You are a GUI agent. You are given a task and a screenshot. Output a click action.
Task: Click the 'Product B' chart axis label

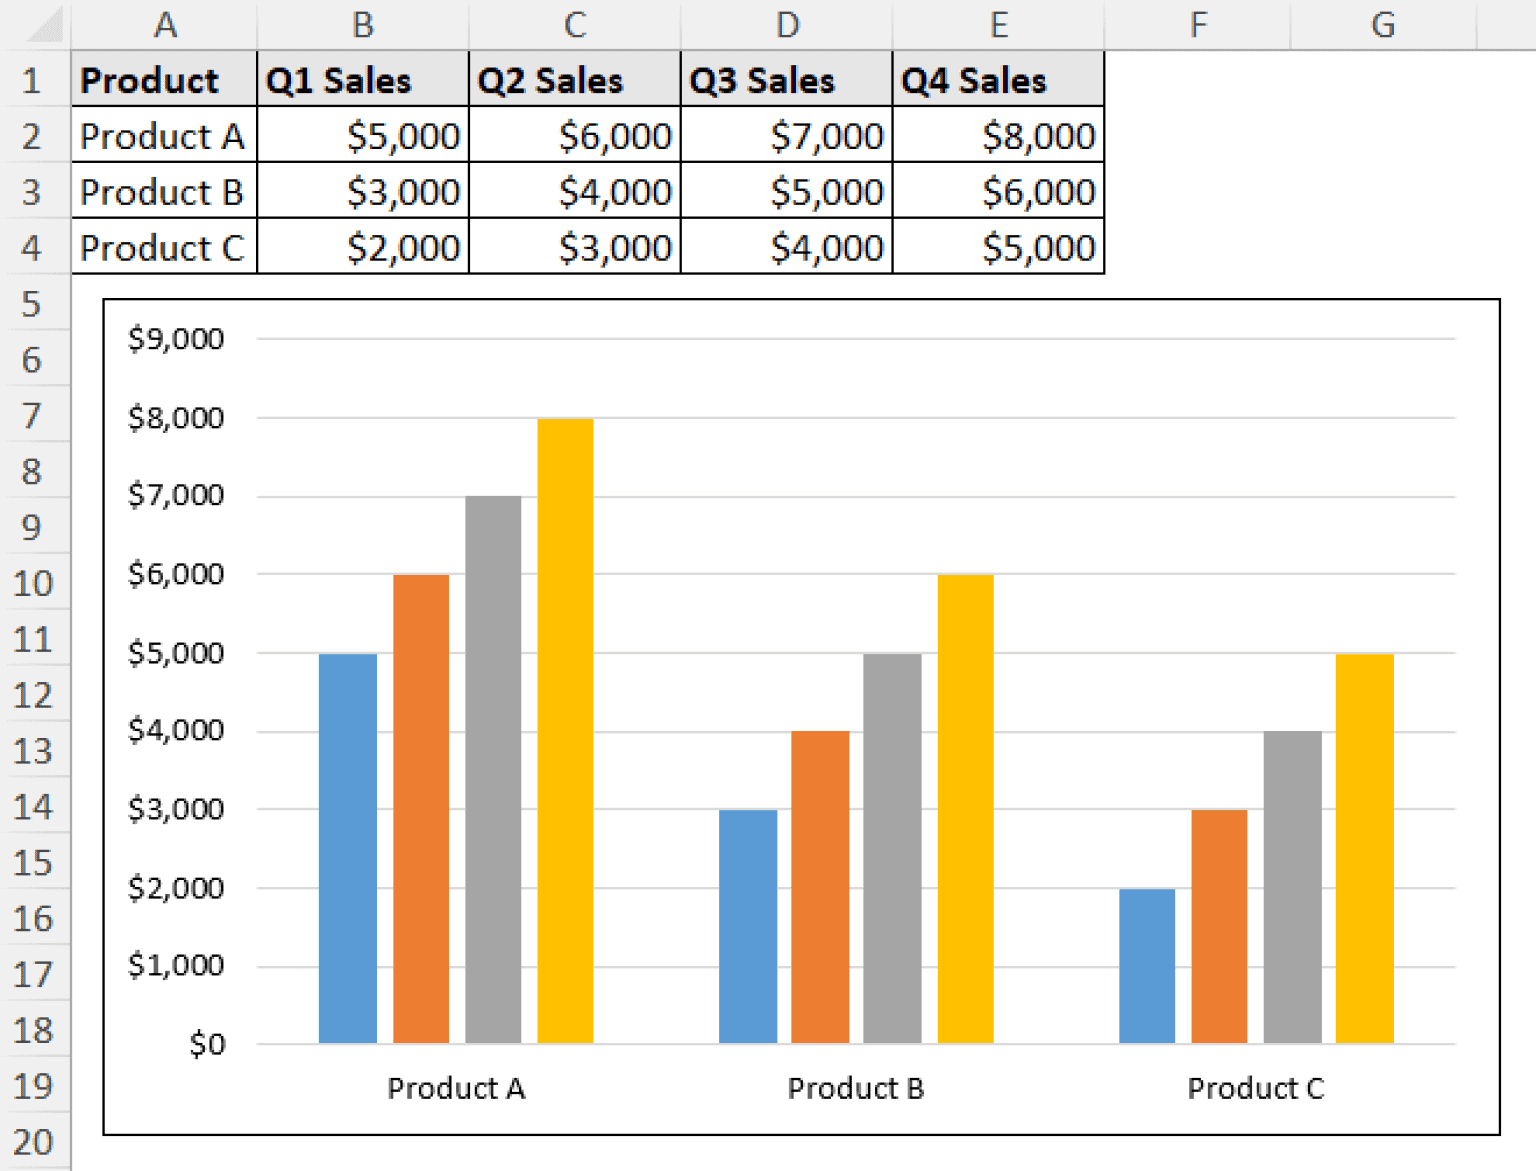pos(856,1088)
